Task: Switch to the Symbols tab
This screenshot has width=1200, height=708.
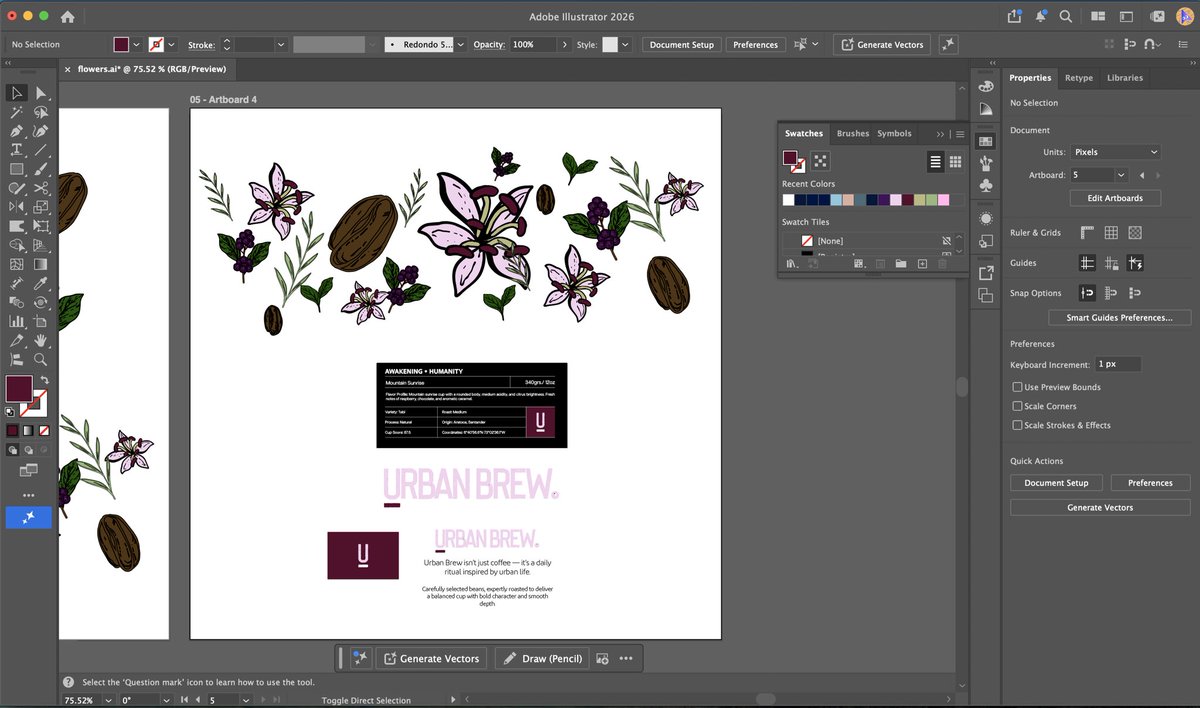Action: (894, 133)
